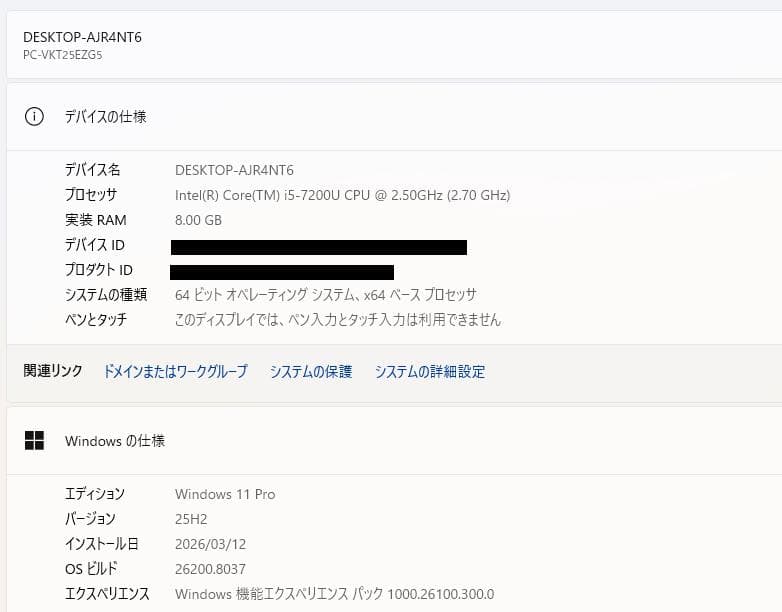
Task: Select the version value 25H2
Action: click(x=191, y=519)
